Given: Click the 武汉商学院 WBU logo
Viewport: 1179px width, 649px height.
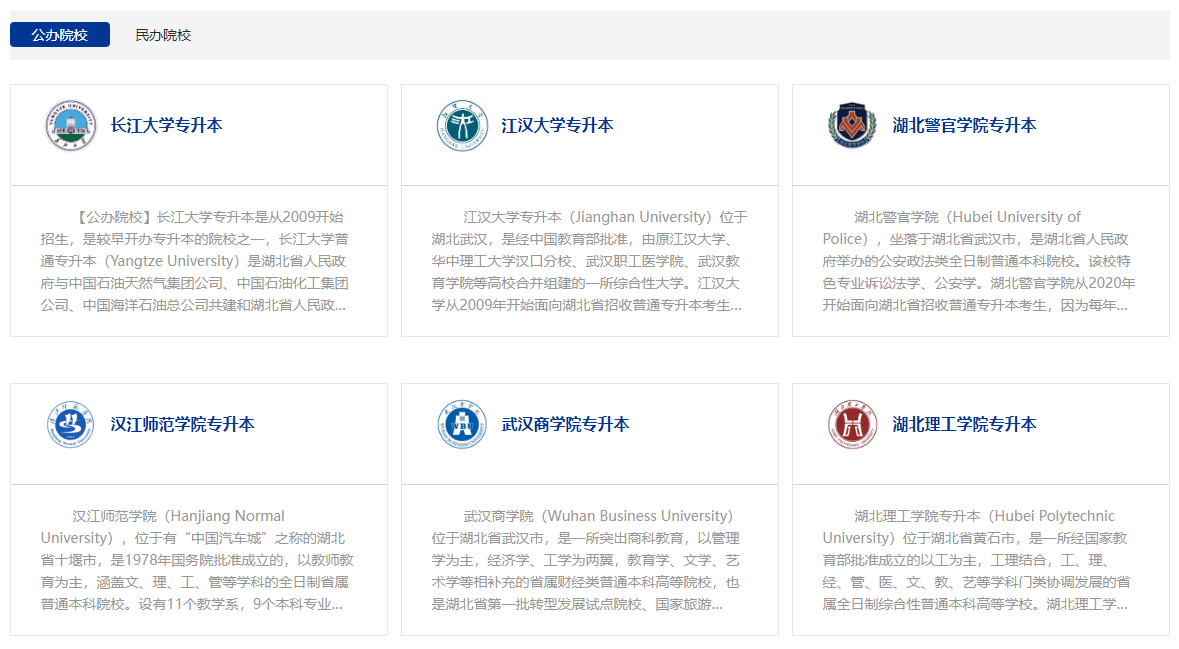Looking at the screenshot, I should coord(462,425).
